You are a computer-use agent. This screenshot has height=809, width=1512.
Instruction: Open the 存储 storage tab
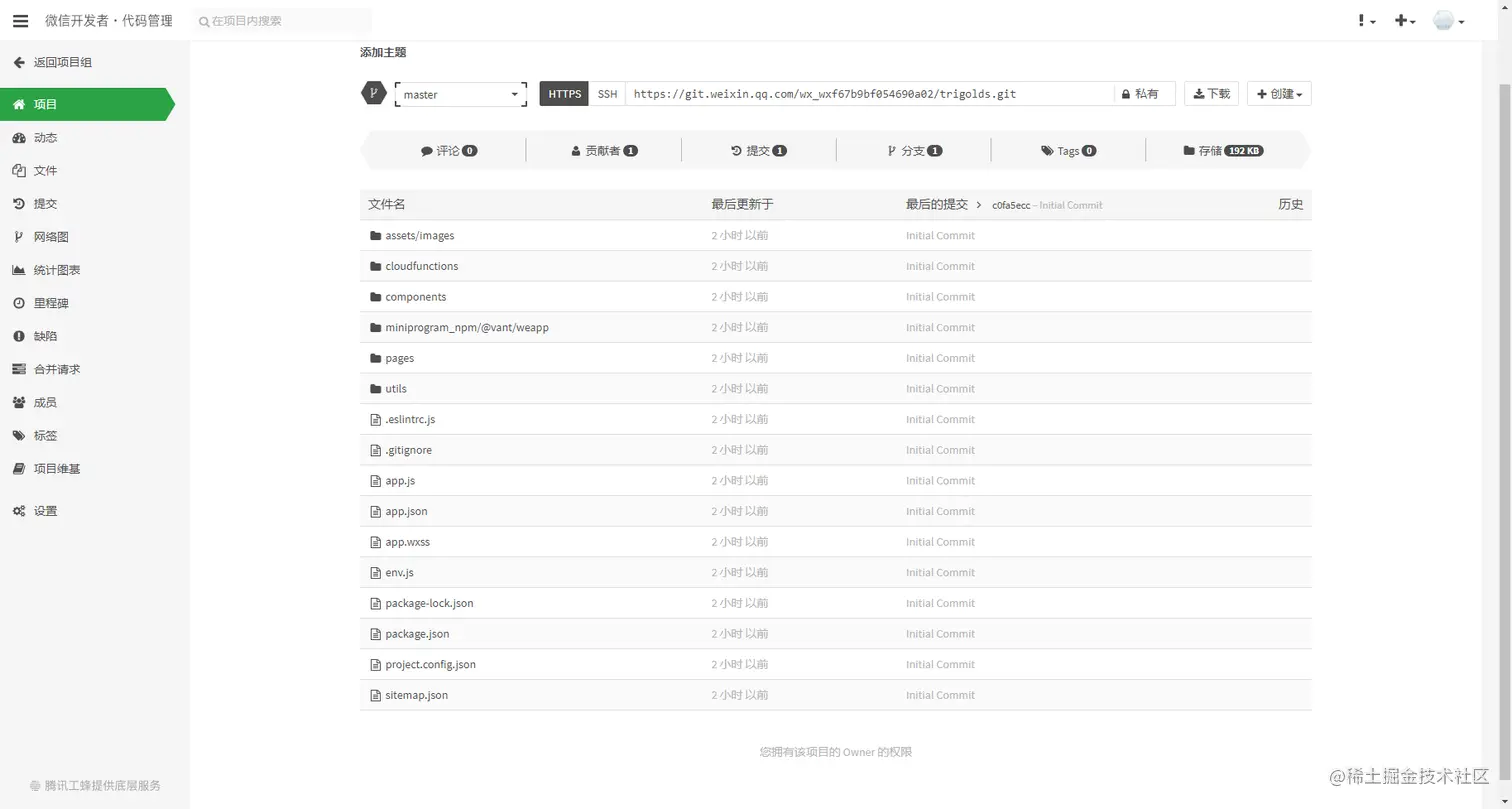click(x=1223, y=151)
